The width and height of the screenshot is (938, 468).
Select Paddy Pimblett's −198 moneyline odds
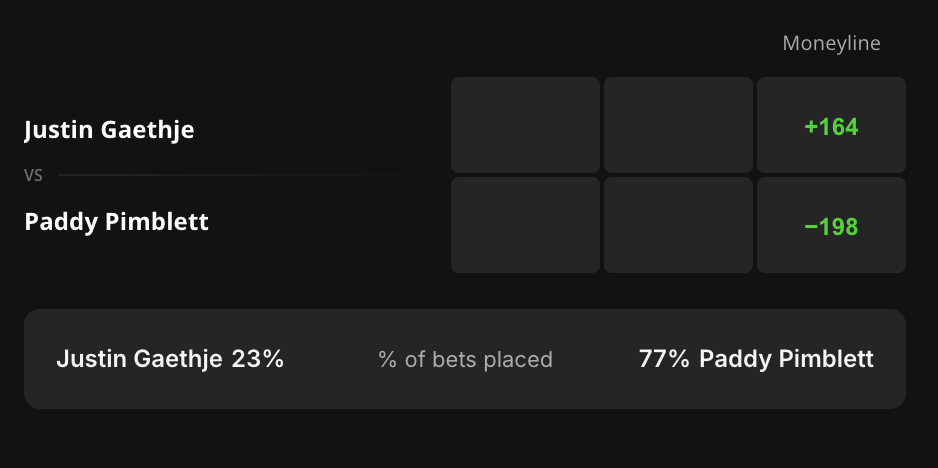(x=831, y=225)
